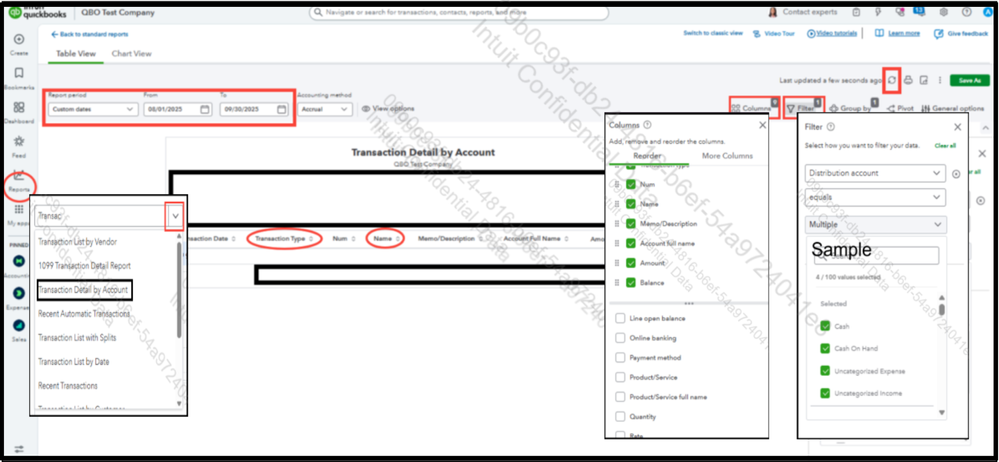Switch to Chart View tab

tap(132, 54)
